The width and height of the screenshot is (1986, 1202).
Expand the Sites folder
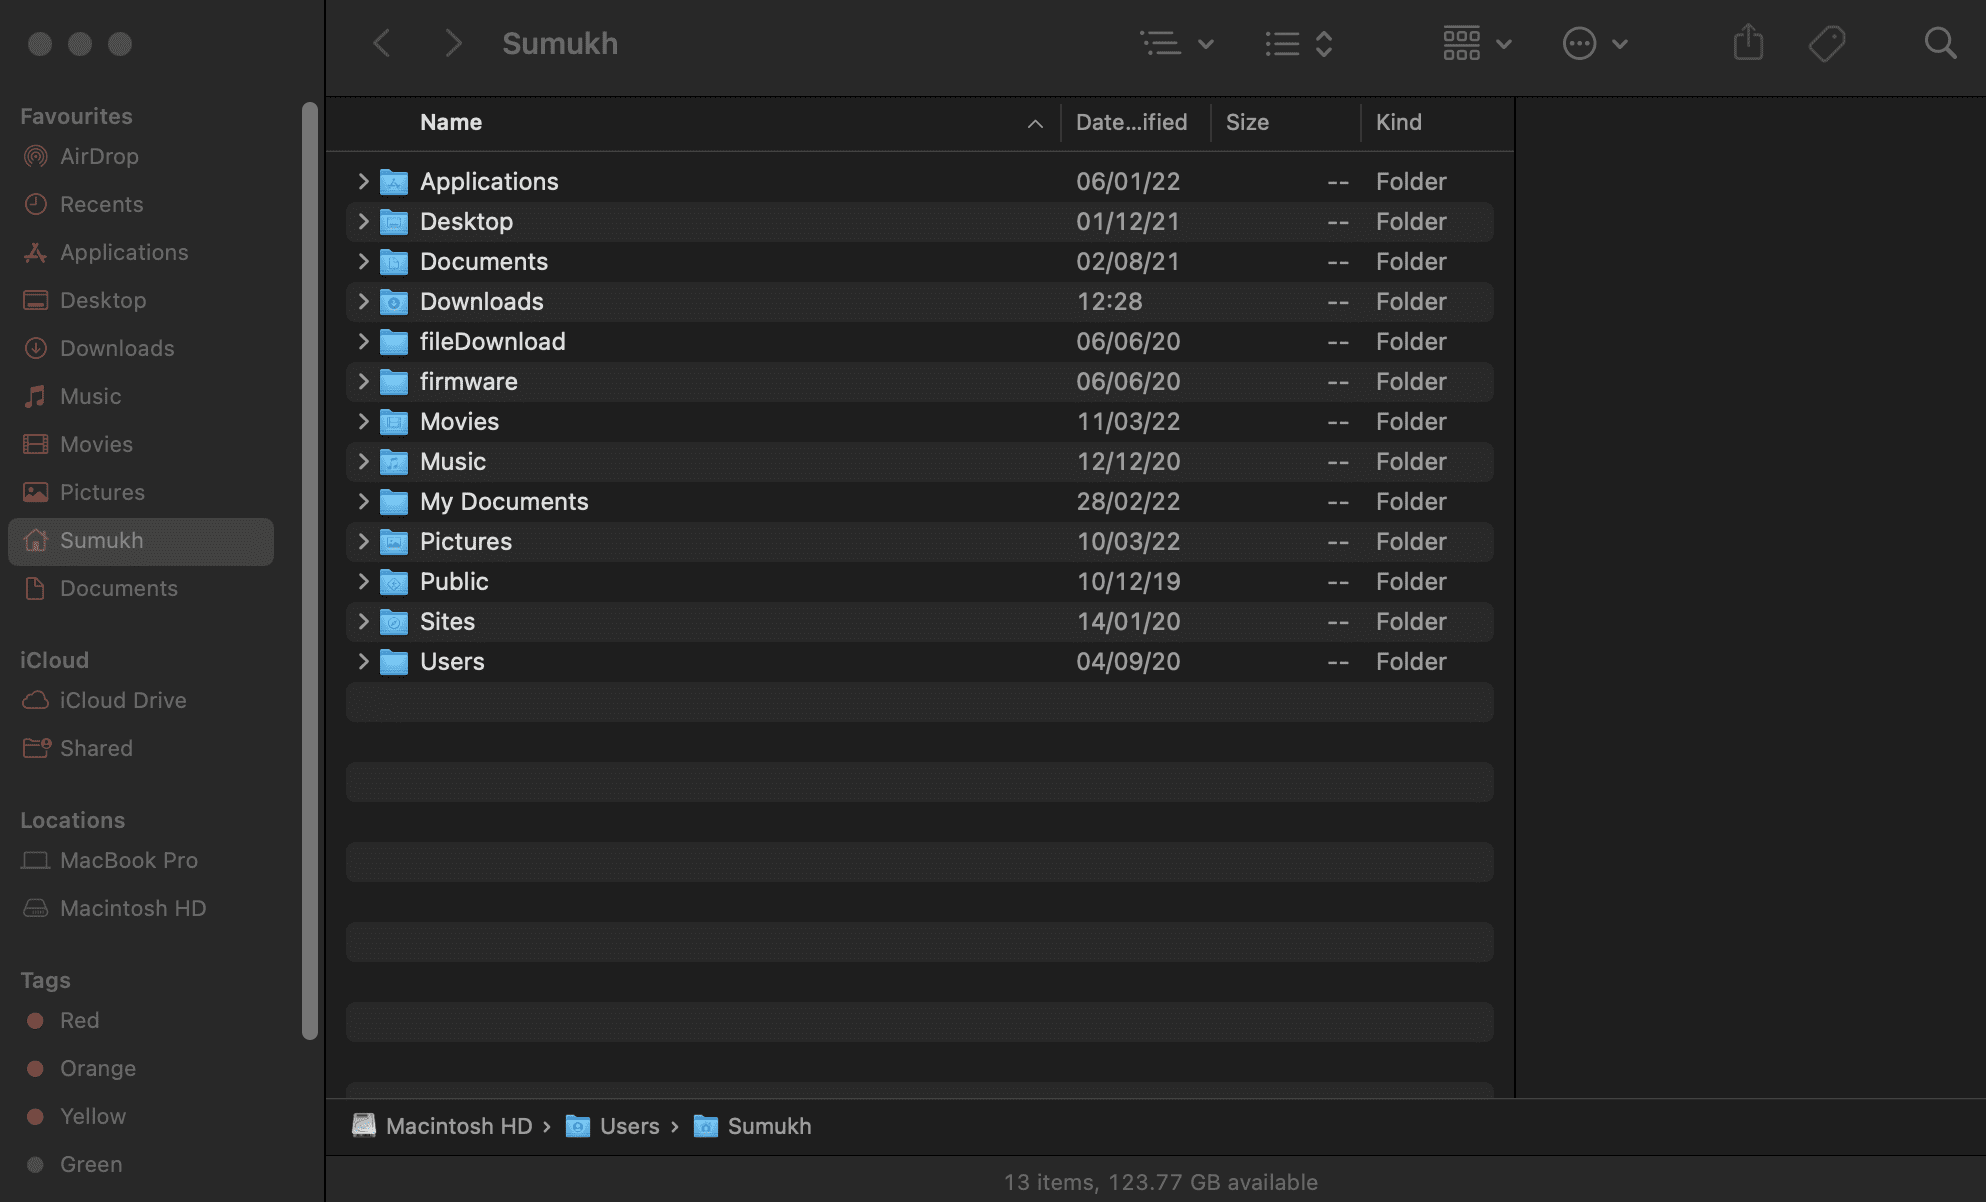tap(363, 621)
